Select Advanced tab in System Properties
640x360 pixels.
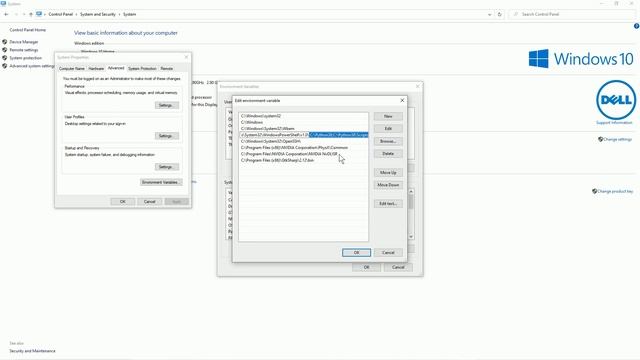pos(116,68)
